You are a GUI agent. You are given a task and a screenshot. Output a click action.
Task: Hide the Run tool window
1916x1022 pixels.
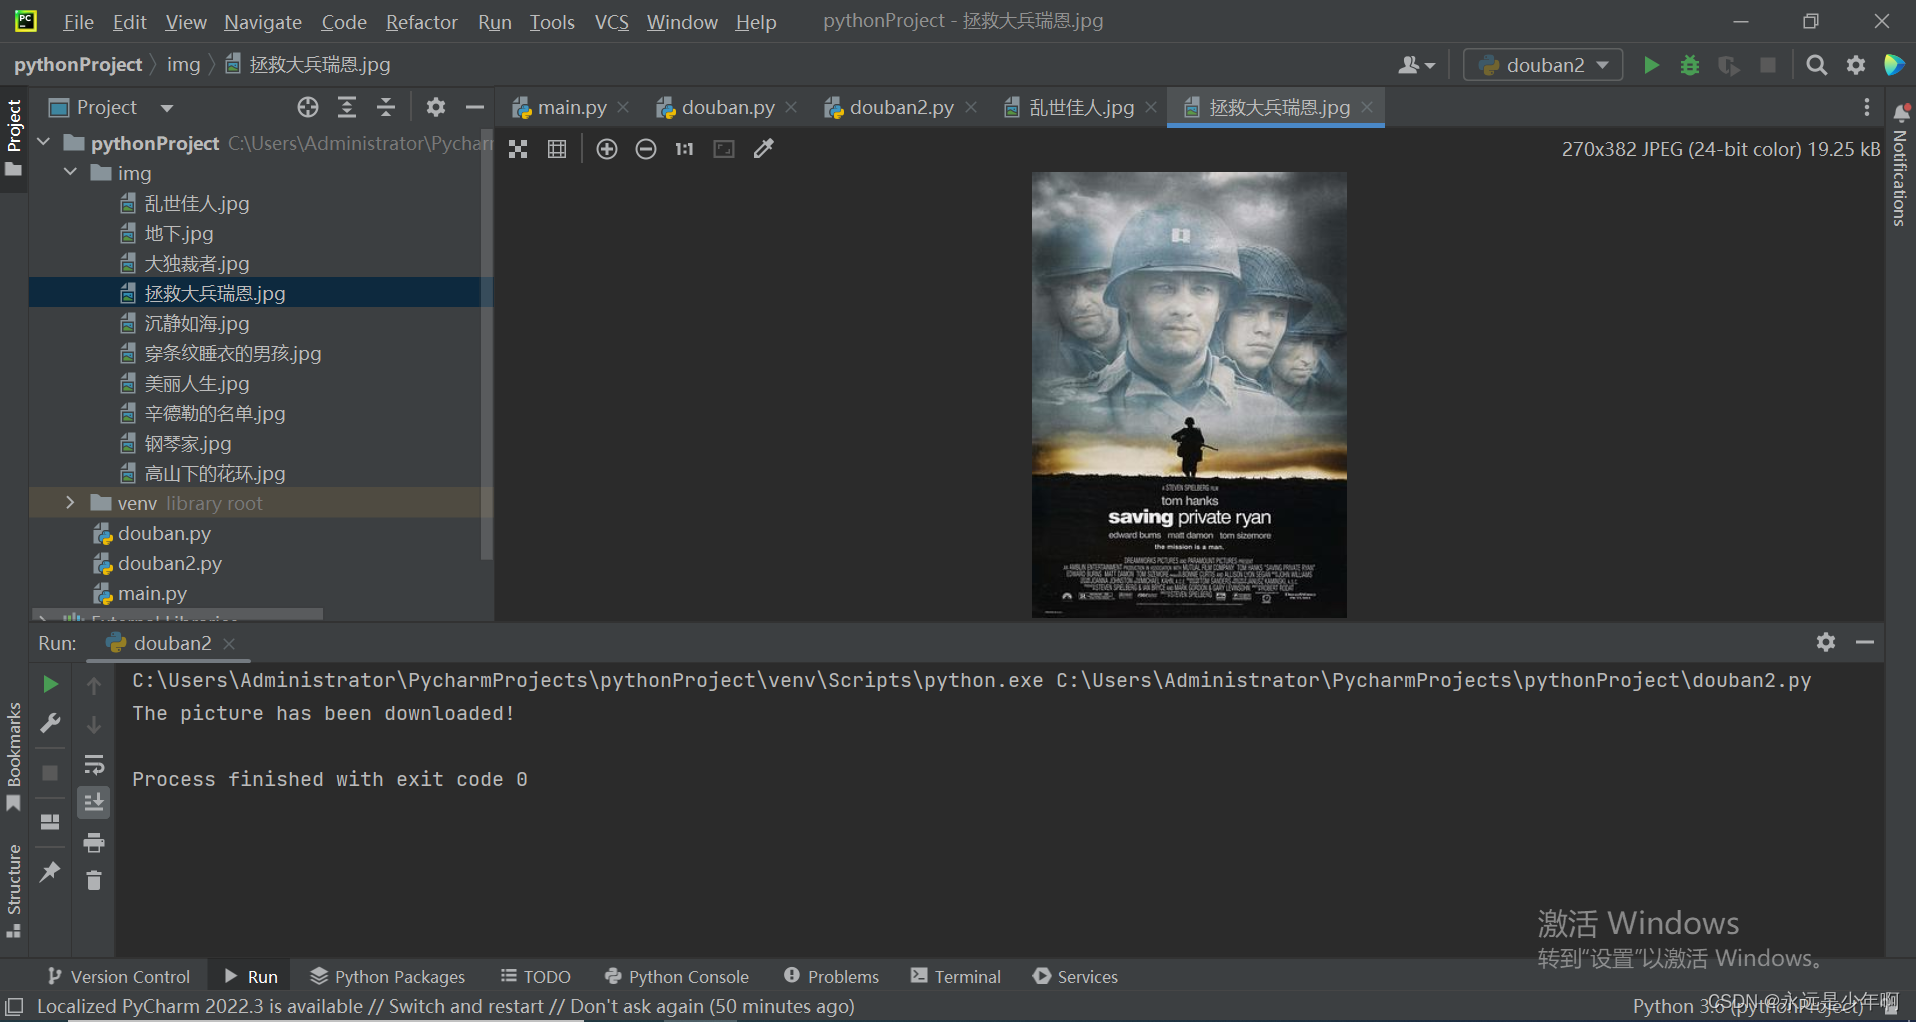(x=1865, y=642)
